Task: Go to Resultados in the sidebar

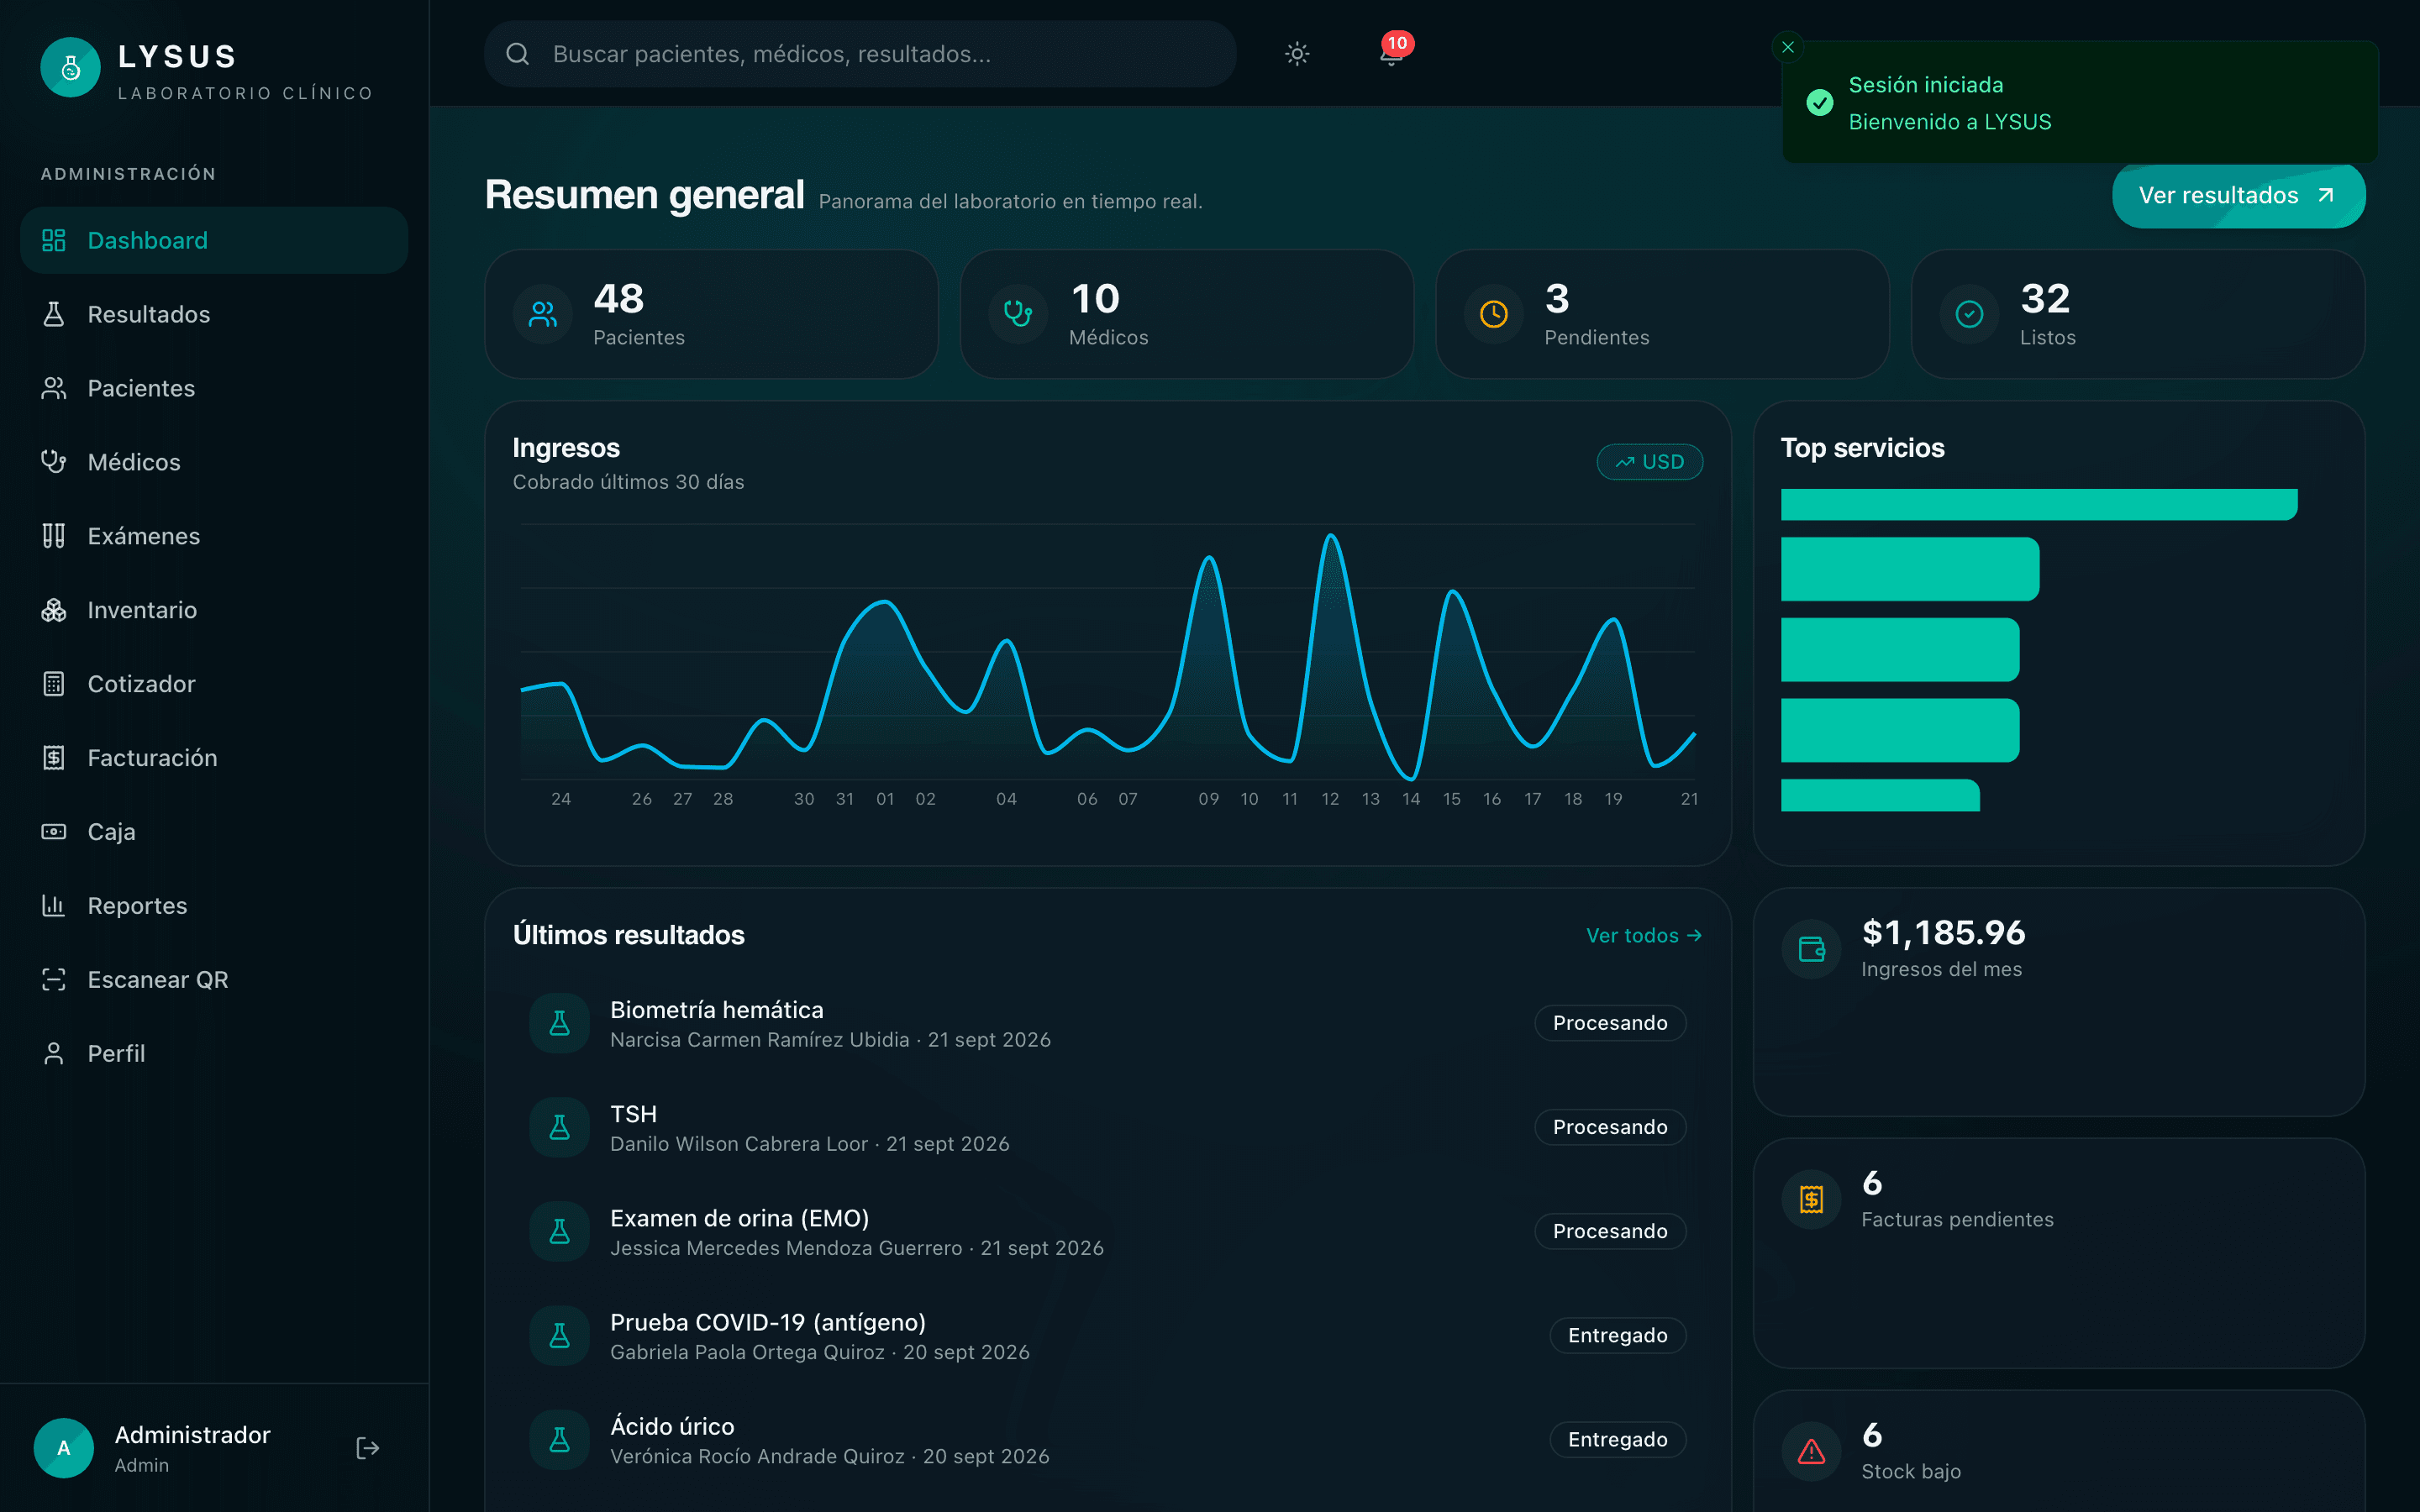Action: [214, 314]
